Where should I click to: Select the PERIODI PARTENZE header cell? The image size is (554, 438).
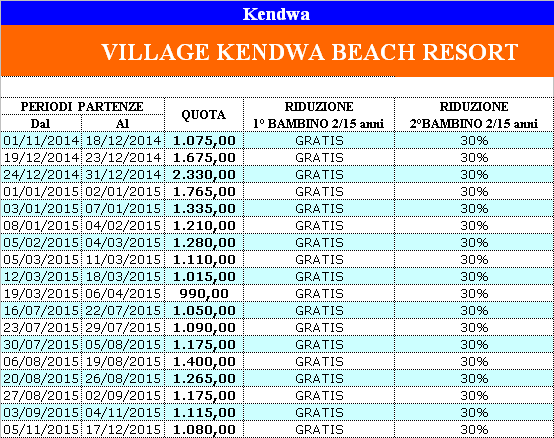82,107
